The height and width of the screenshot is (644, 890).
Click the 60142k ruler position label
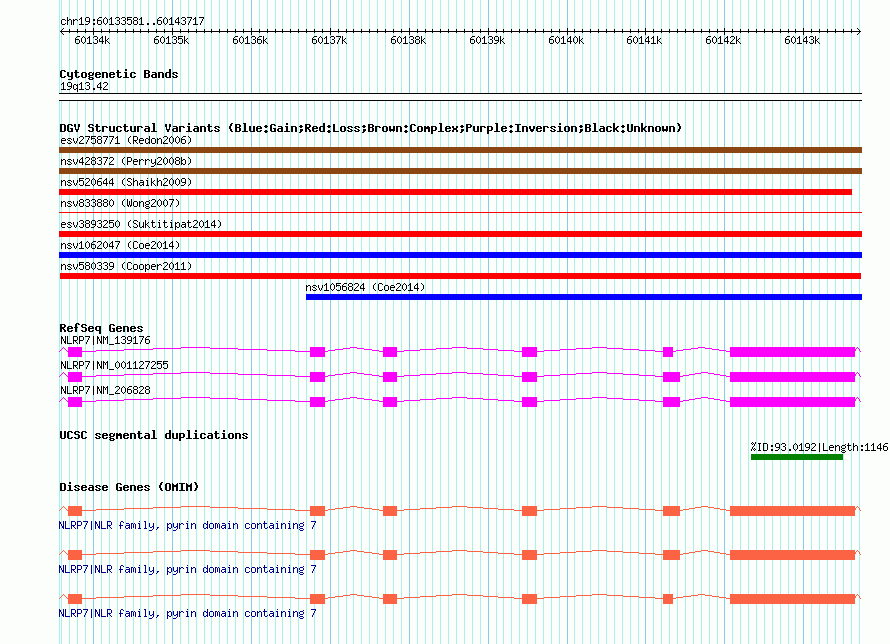pyautogui.click(x=723, y=40)
